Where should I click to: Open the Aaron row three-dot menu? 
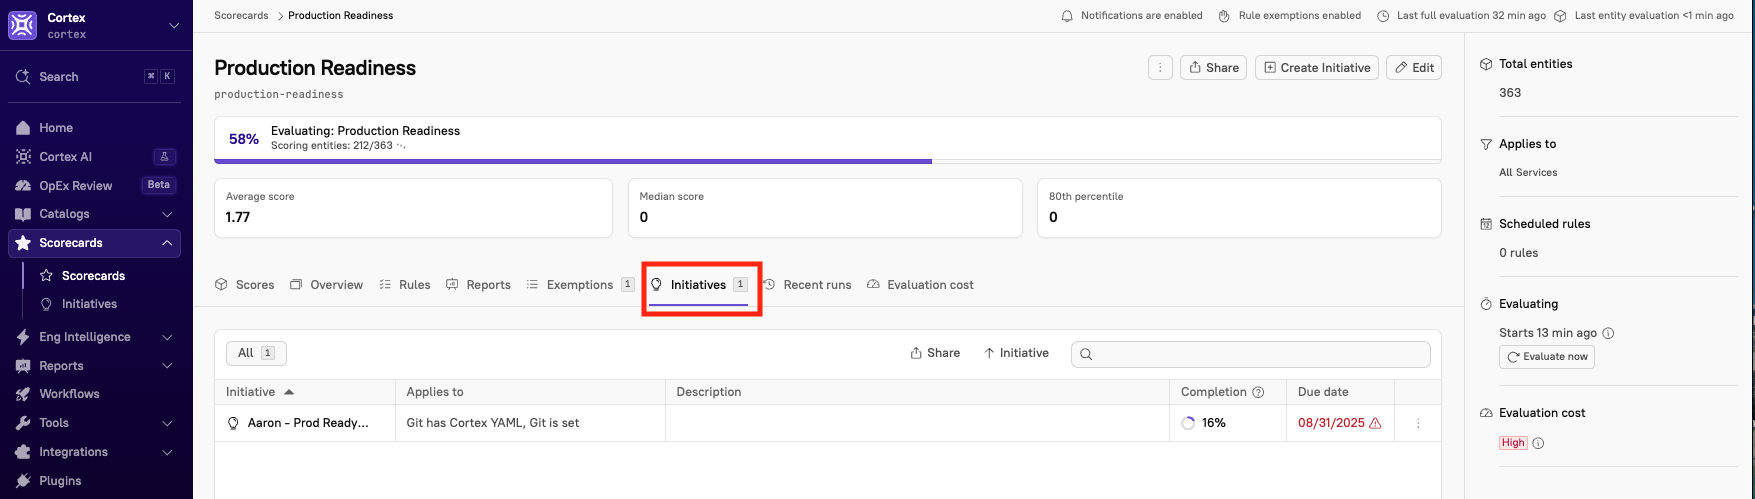[x=1418, y=423]
